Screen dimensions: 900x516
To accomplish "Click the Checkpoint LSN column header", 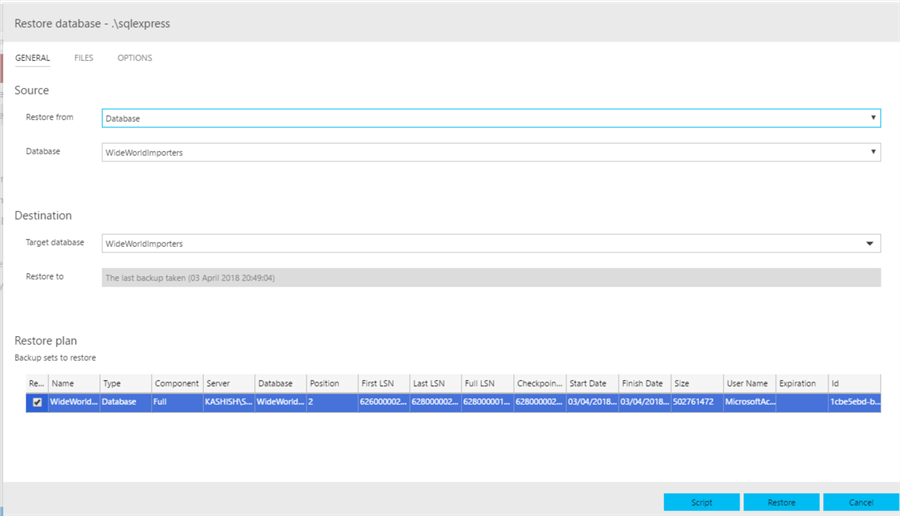I will [x=540, y=383].
